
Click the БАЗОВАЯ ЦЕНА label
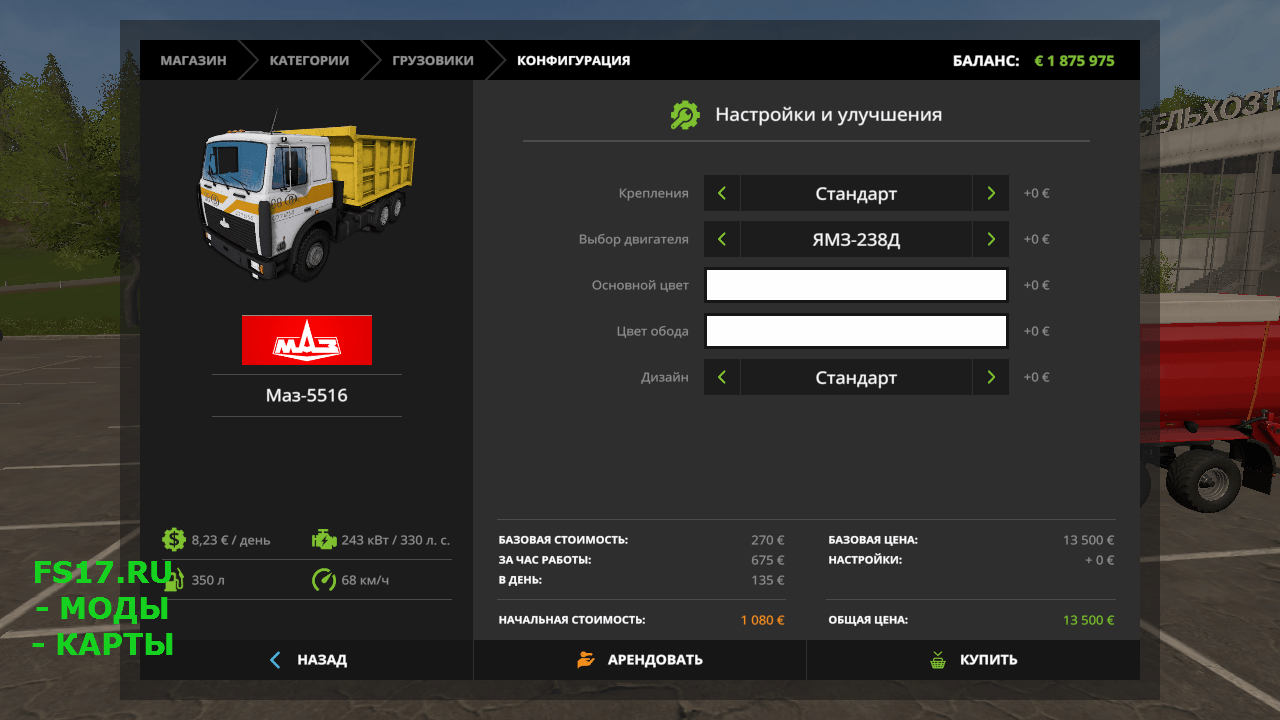click(873, 540)
